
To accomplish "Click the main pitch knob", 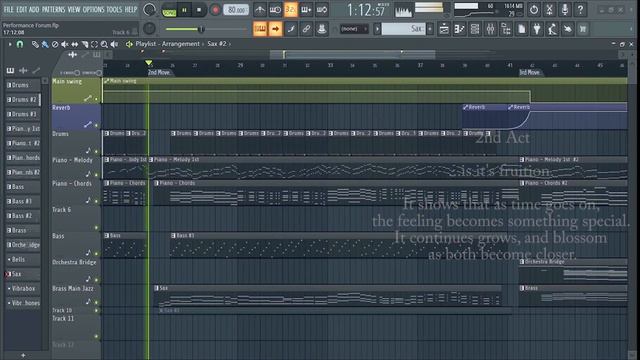I will (149, 29).
